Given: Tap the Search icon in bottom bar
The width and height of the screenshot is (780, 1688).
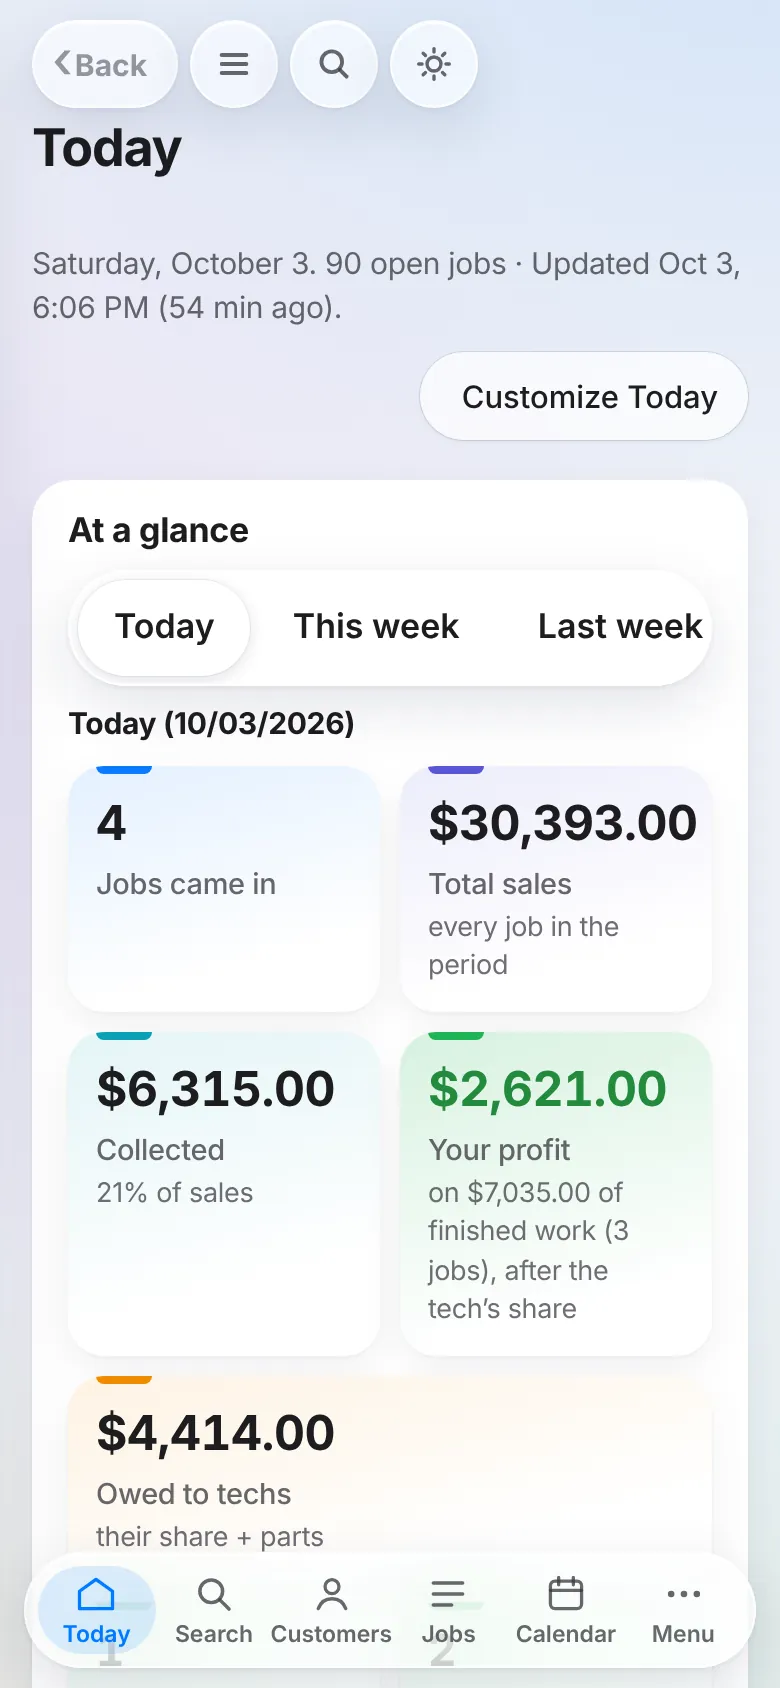Looking at the screenshot, I should pos(214,1611).
